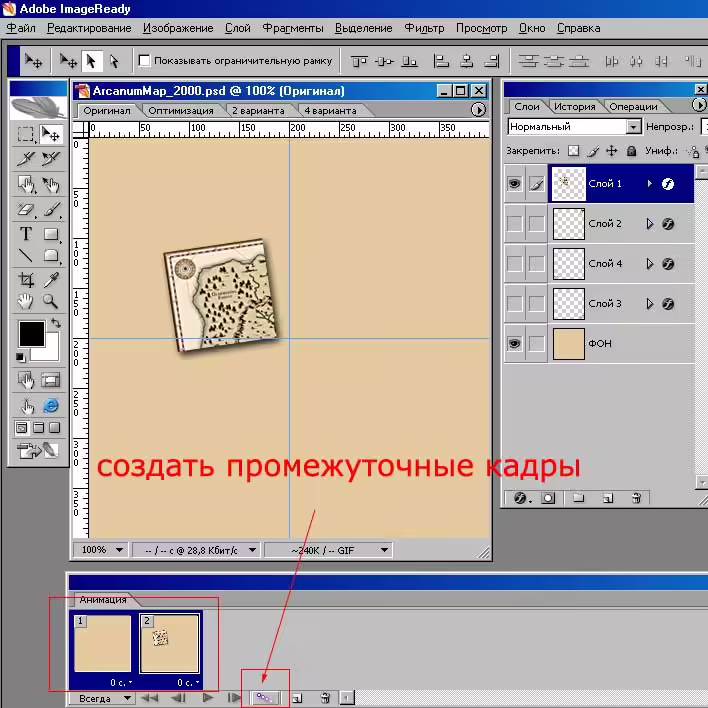Image resolution: width=708 pixels, height=708 pixels.
Task: Select the Hand tool
Action: [x=25, y=301]
